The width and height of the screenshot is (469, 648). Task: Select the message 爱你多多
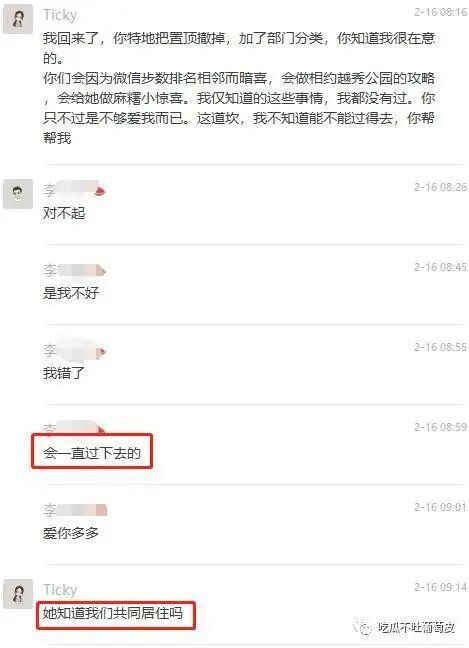click(x=71, y=533)
